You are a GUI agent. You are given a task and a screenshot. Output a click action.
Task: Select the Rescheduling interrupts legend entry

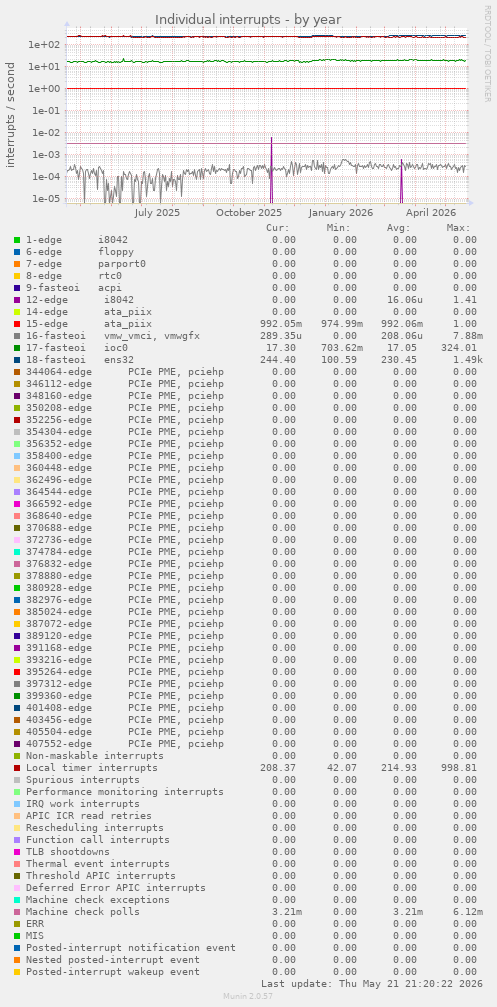click(x=94, y=827)
